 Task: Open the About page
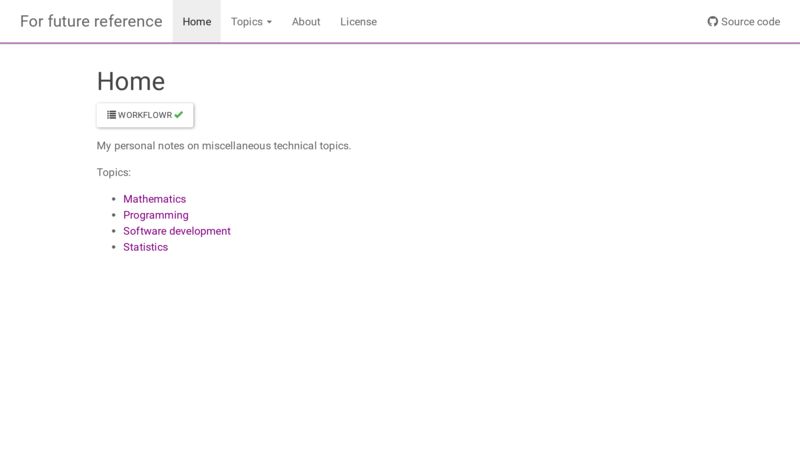(306, 21)
